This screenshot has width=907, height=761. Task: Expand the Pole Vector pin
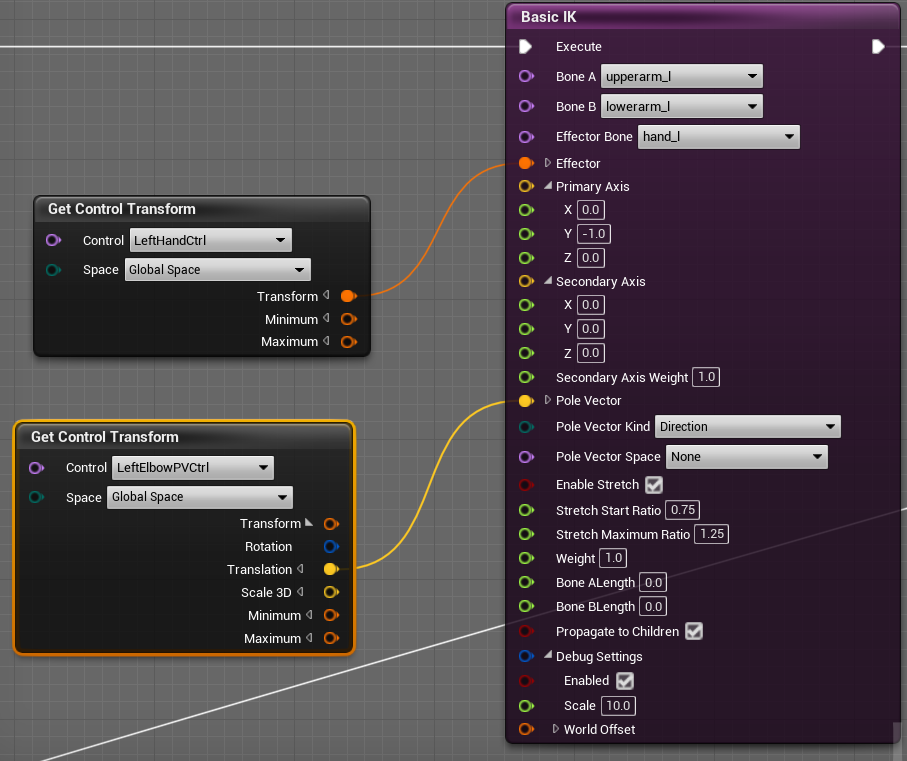pos(547,400)
